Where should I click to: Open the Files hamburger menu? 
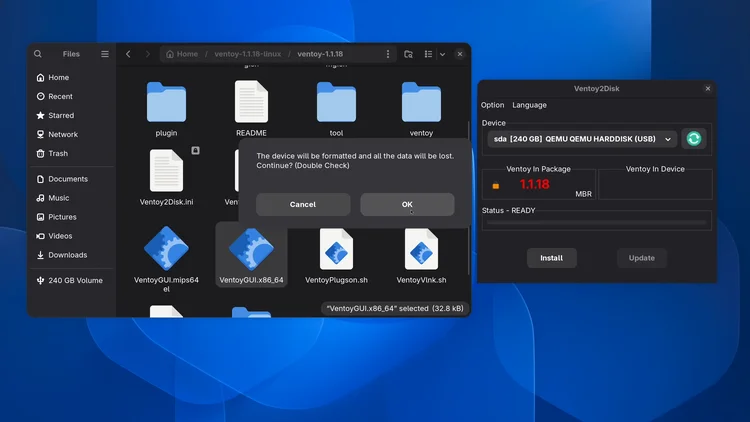(105, 54)
